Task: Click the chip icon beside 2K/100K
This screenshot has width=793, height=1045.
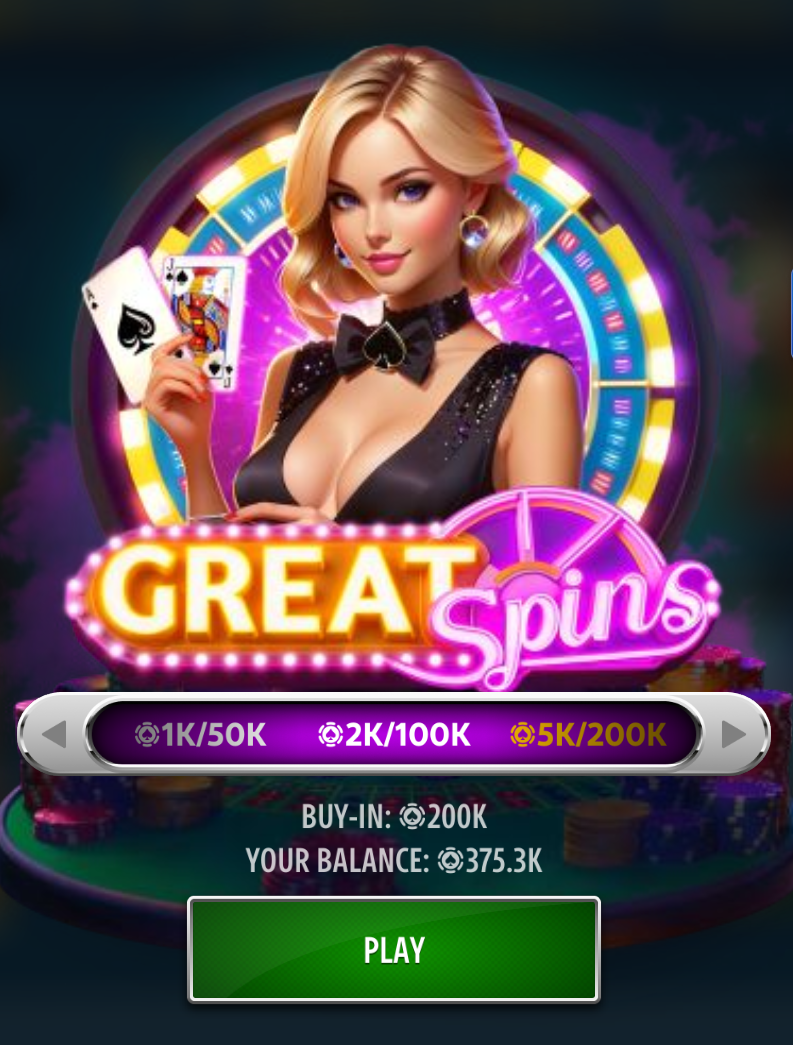Action: [x=330, y=735]
